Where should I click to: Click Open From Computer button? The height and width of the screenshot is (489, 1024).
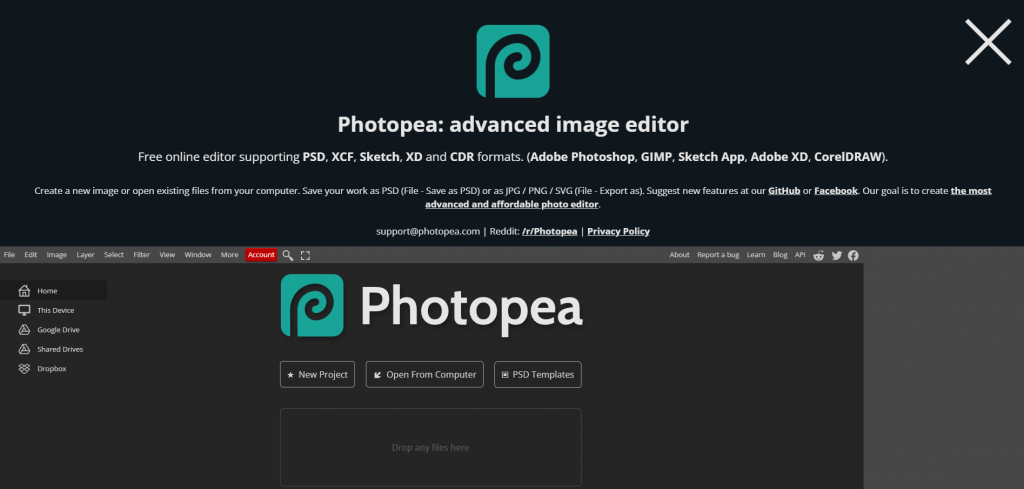tap(424, 375)
